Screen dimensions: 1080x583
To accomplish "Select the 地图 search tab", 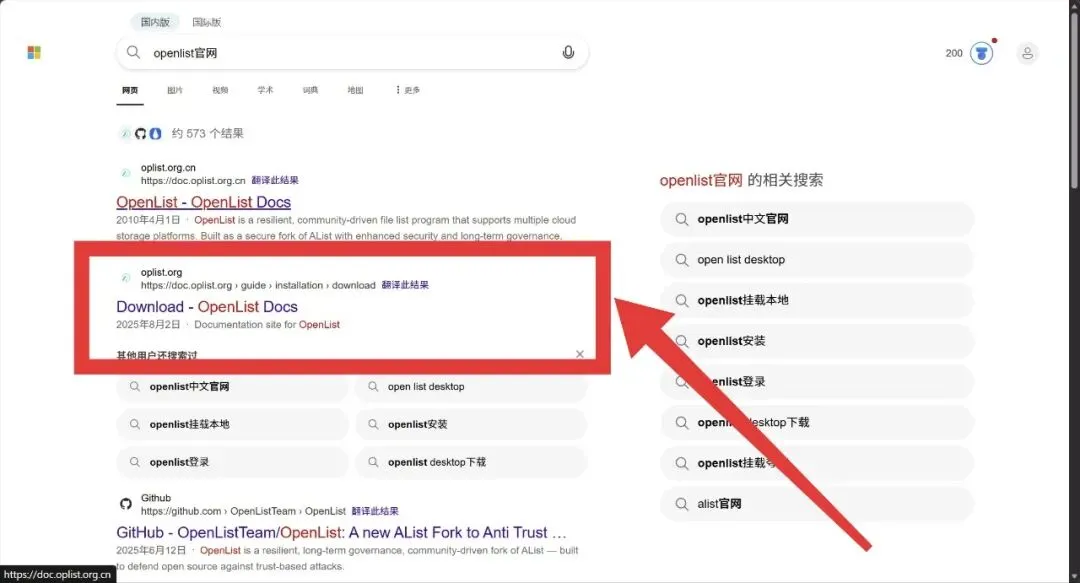I will (x=355, y=90).
